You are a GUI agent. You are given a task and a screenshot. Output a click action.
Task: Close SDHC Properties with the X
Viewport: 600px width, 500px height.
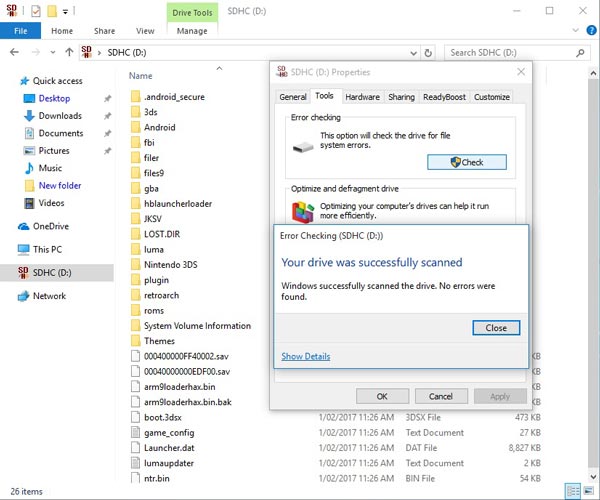point(521,72)
